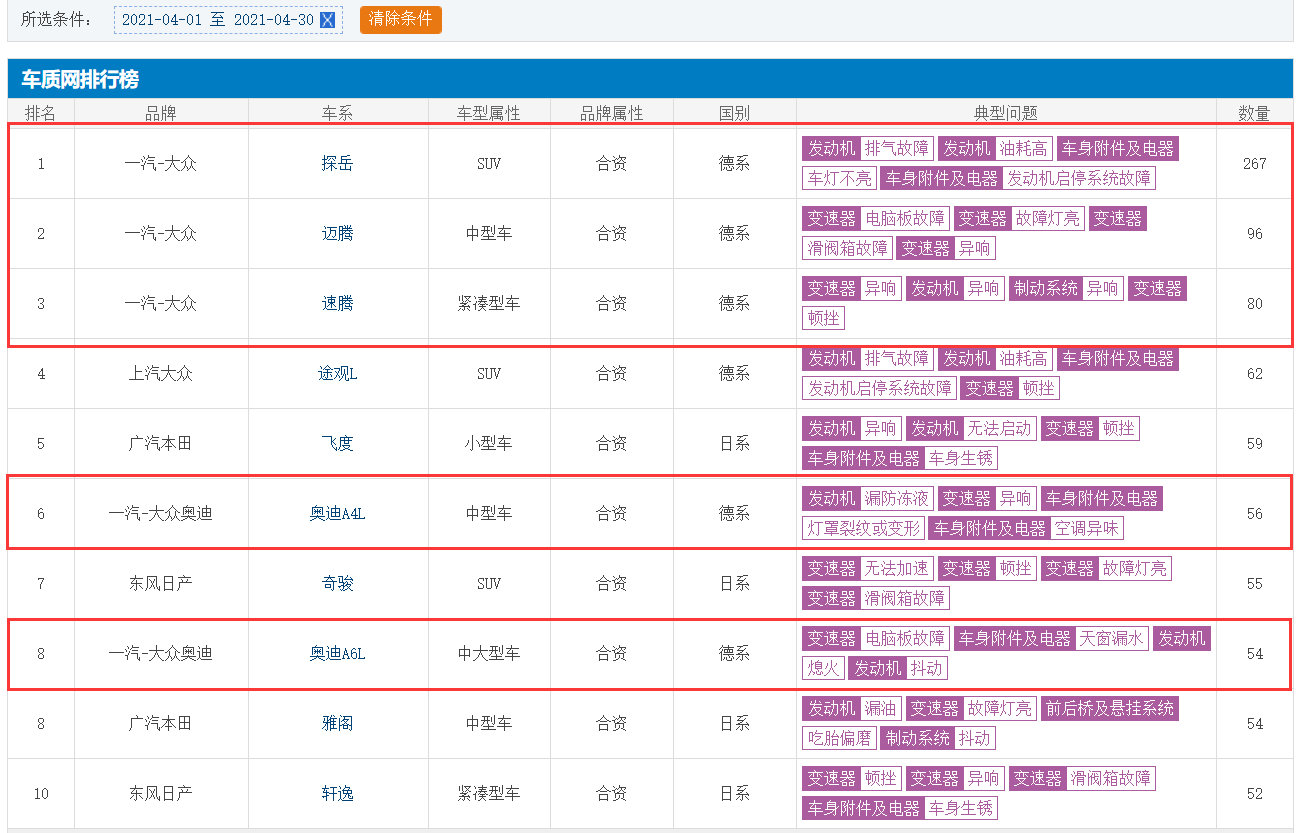Image resolution: width=1297 pixels, height=833 pixels.
Task: Select the 熄火 tag in 奥迪A6L row
Action: [x=824, y=669]
